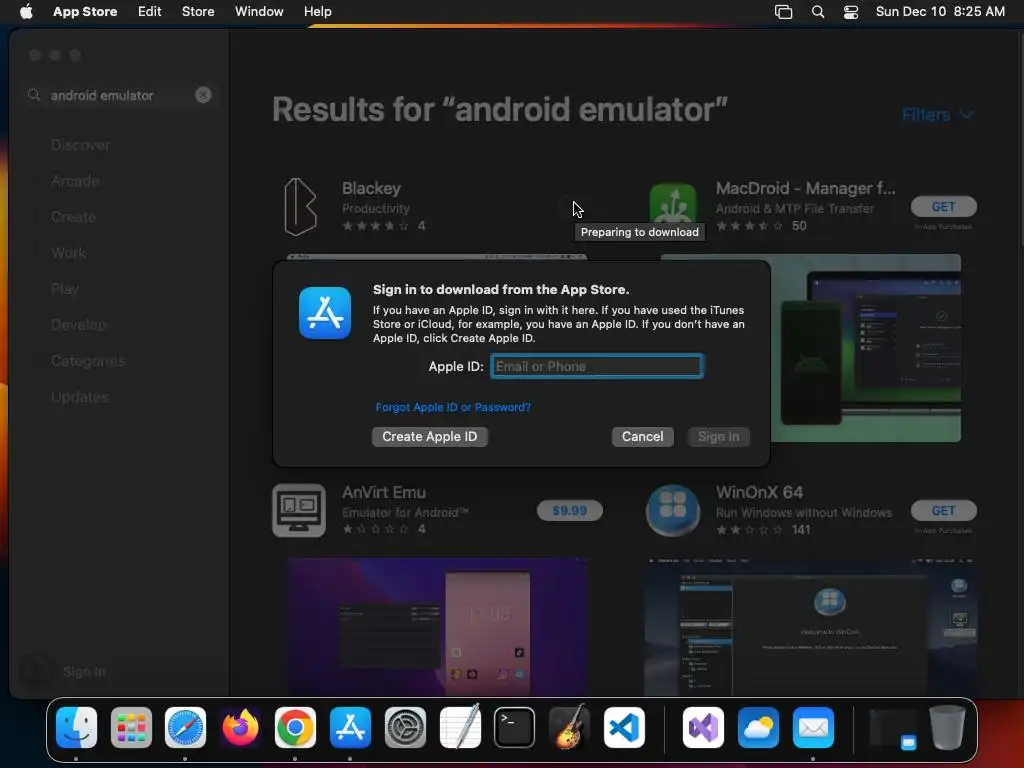
Task: Open the Trash in the Dock
Action: [948, 727]
